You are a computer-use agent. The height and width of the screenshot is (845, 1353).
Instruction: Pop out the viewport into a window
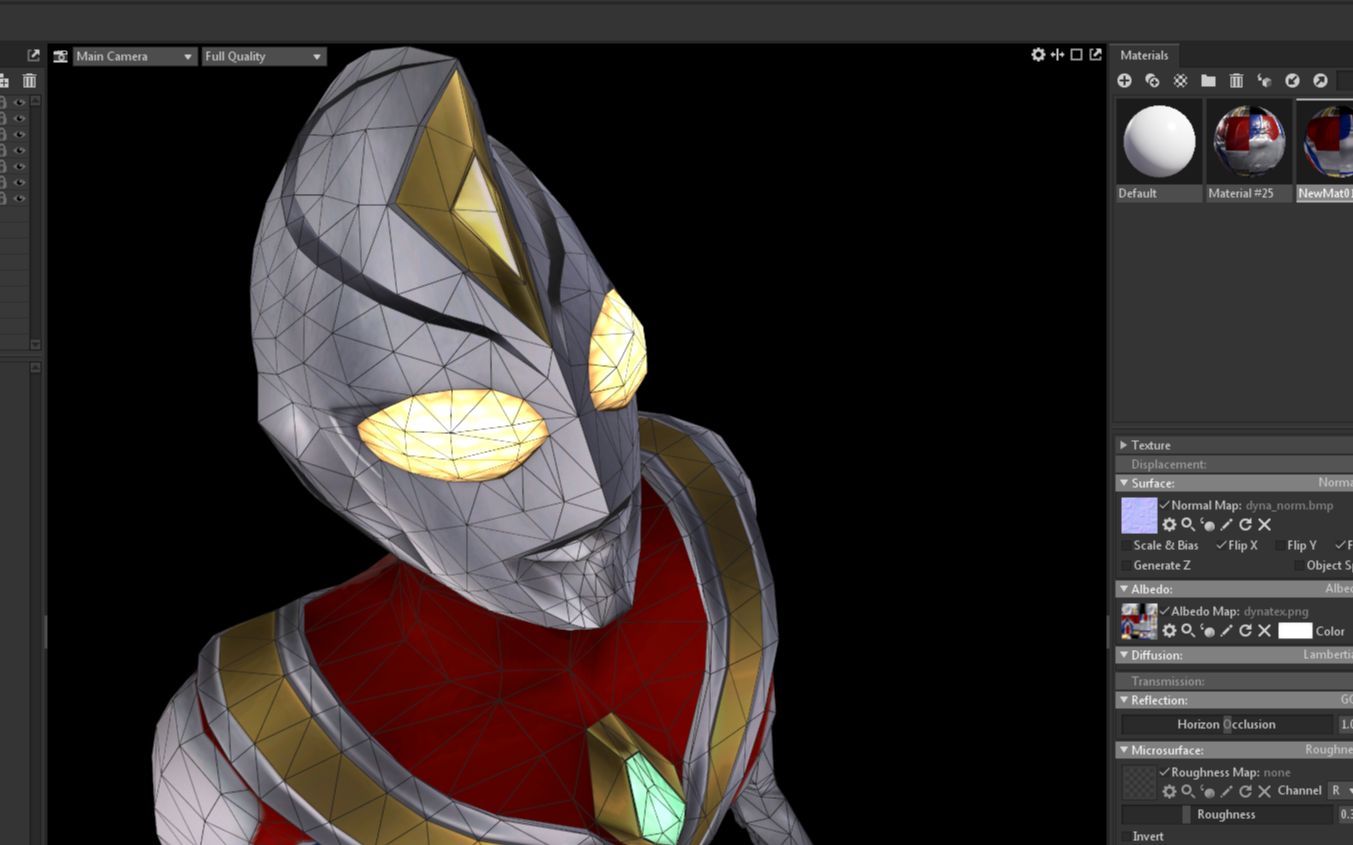pos(1095,55)
